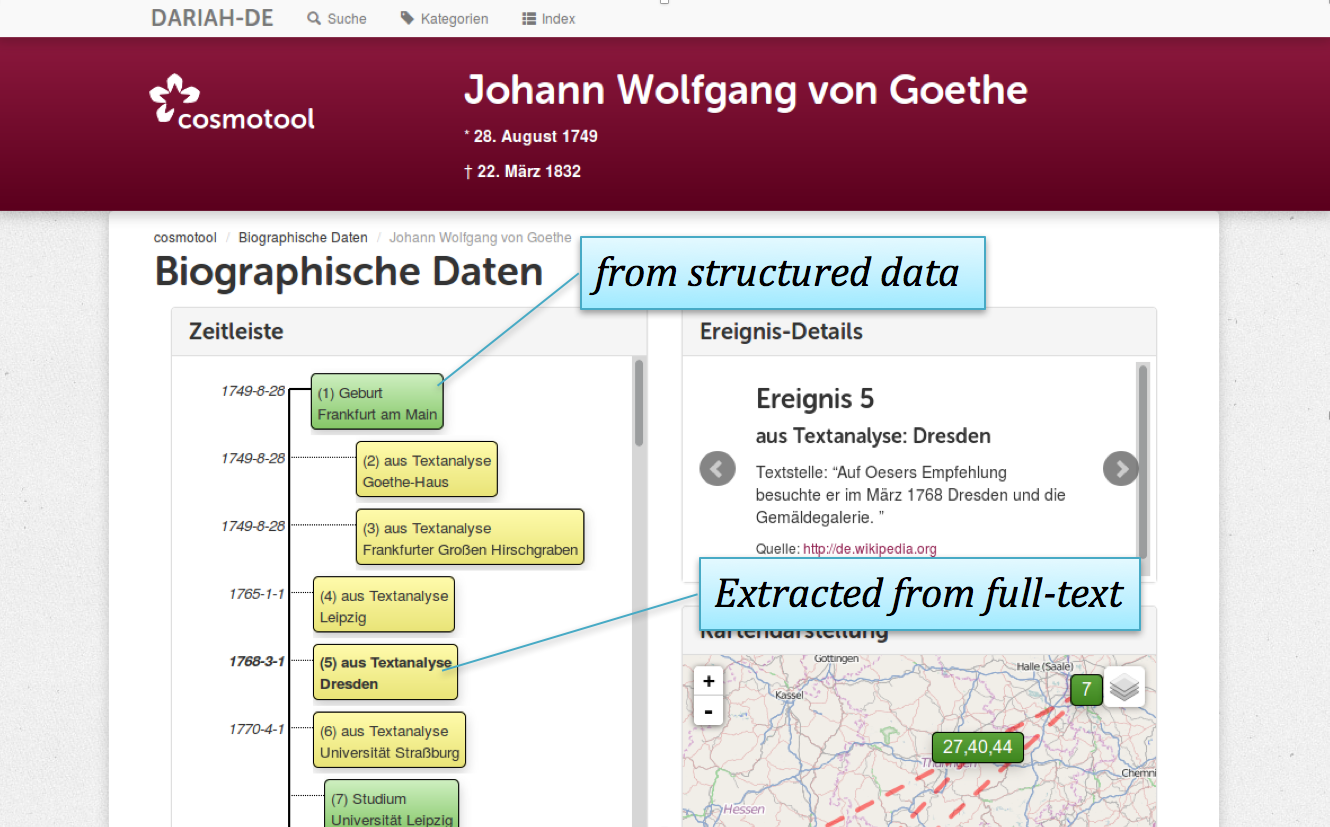Zoom in on the map

pyautogui.click(x=708, y=681)
